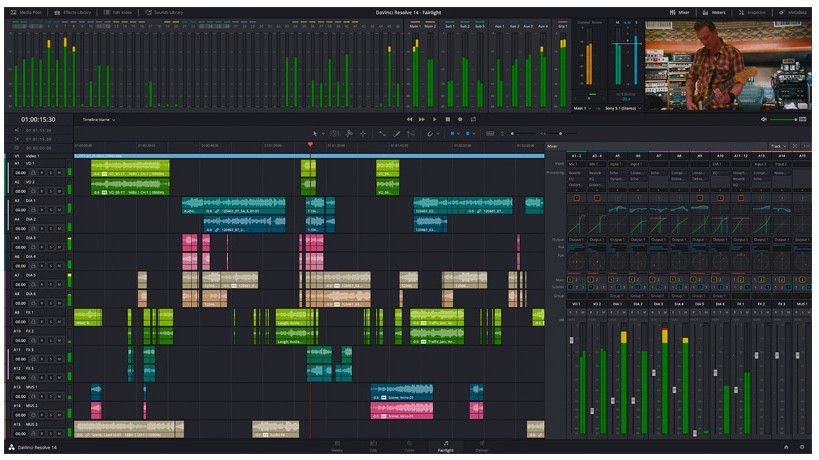The height and width of the screenshot is (460, 819).
Task: Expand the flag color dropdown arrow
Action: tap(459, 134)
